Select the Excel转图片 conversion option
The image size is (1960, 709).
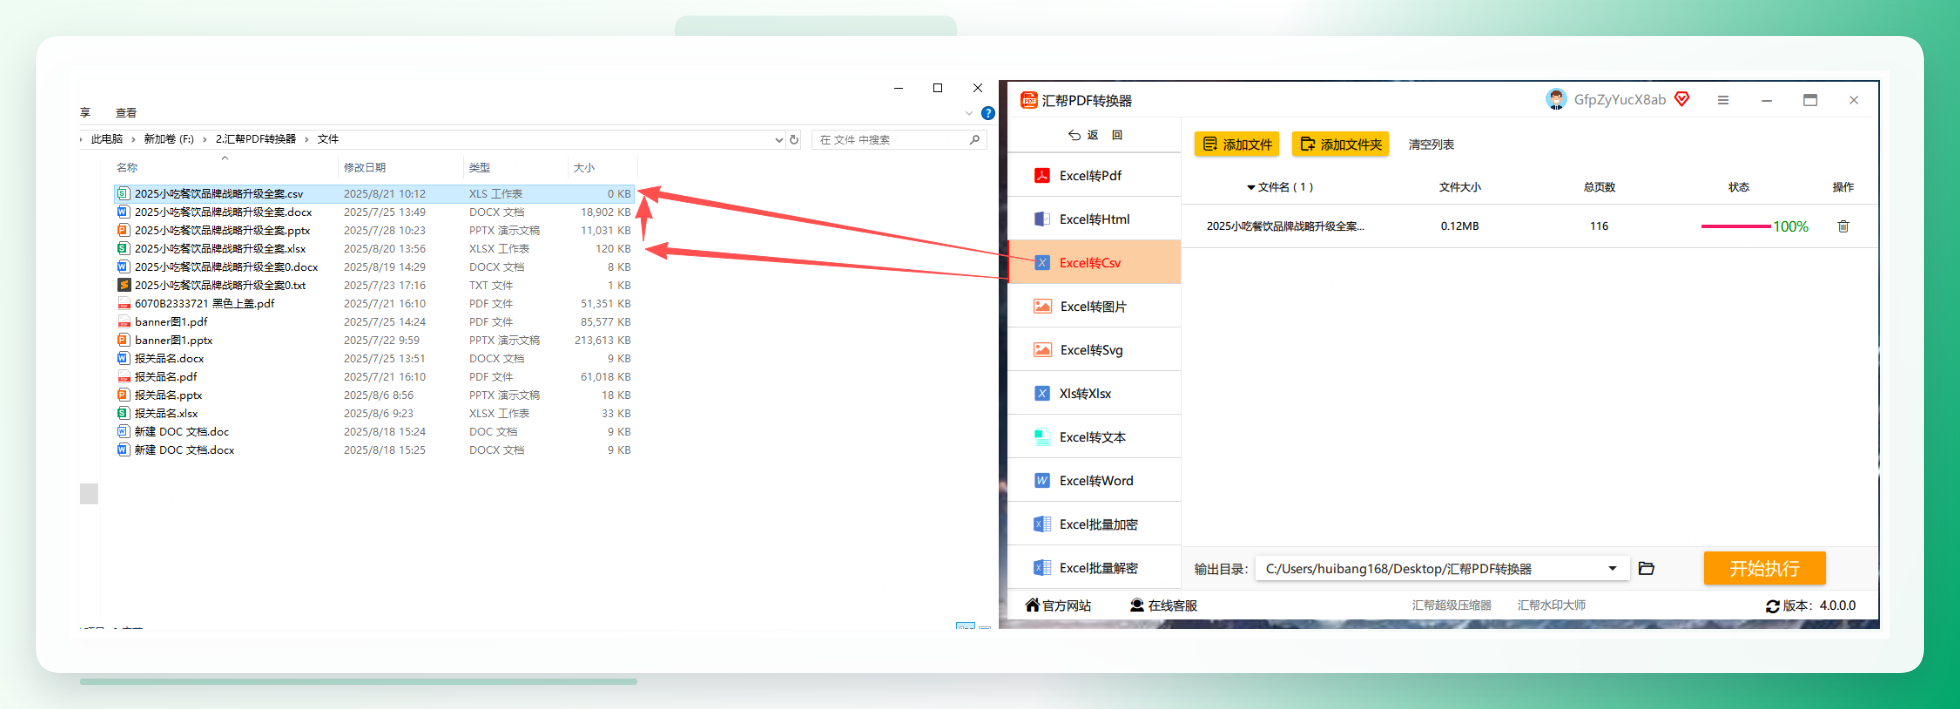[x=1094, y=306]
